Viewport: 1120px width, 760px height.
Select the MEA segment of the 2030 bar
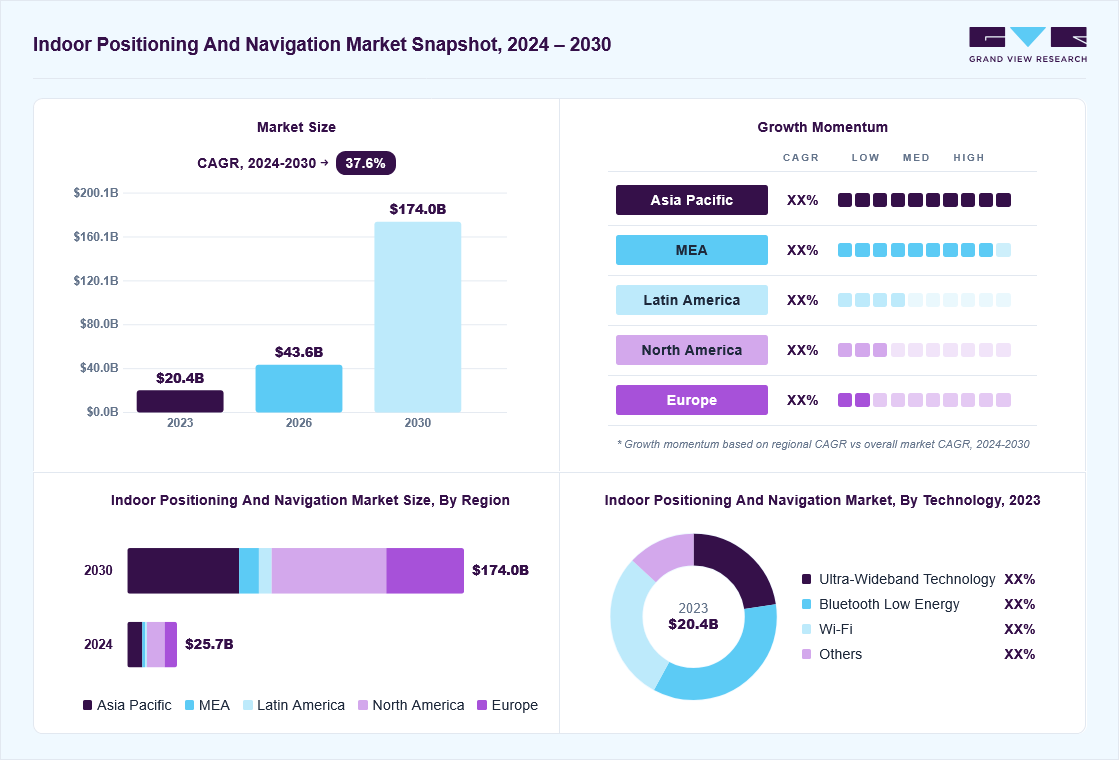249,571
